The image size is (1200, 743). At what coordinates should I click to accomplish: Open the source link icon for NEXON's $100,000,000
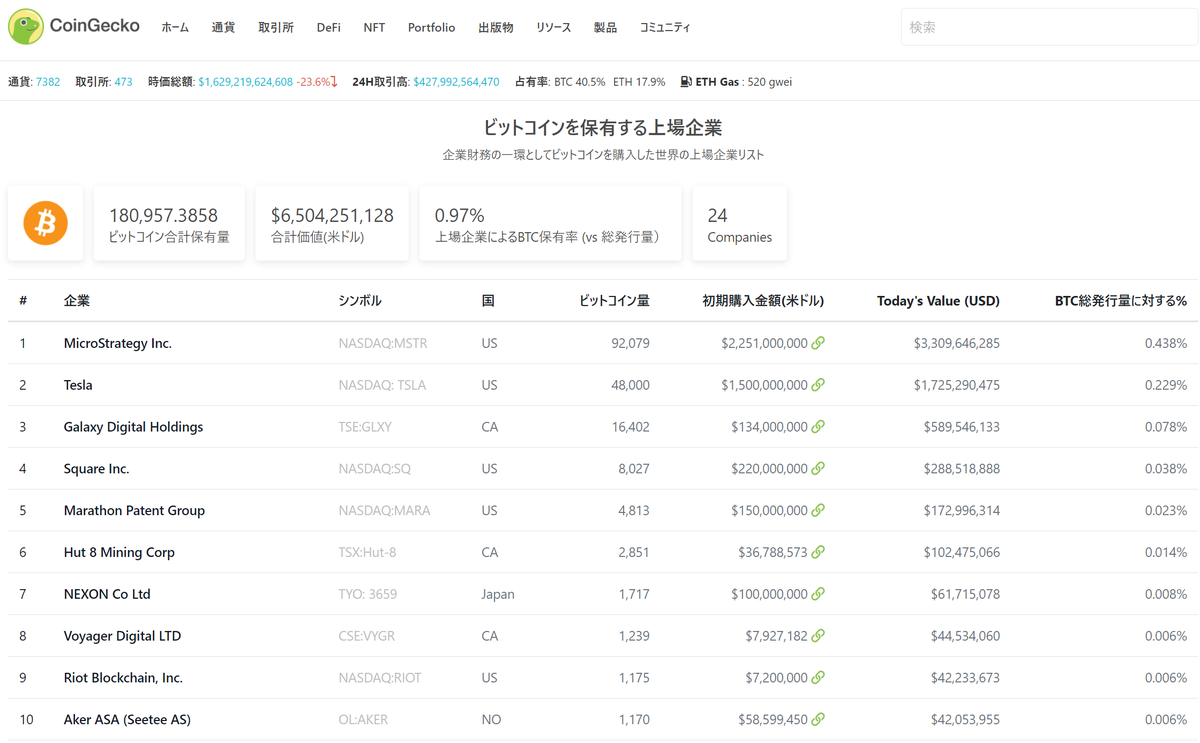pyautogui.click(x=818, y=594)
